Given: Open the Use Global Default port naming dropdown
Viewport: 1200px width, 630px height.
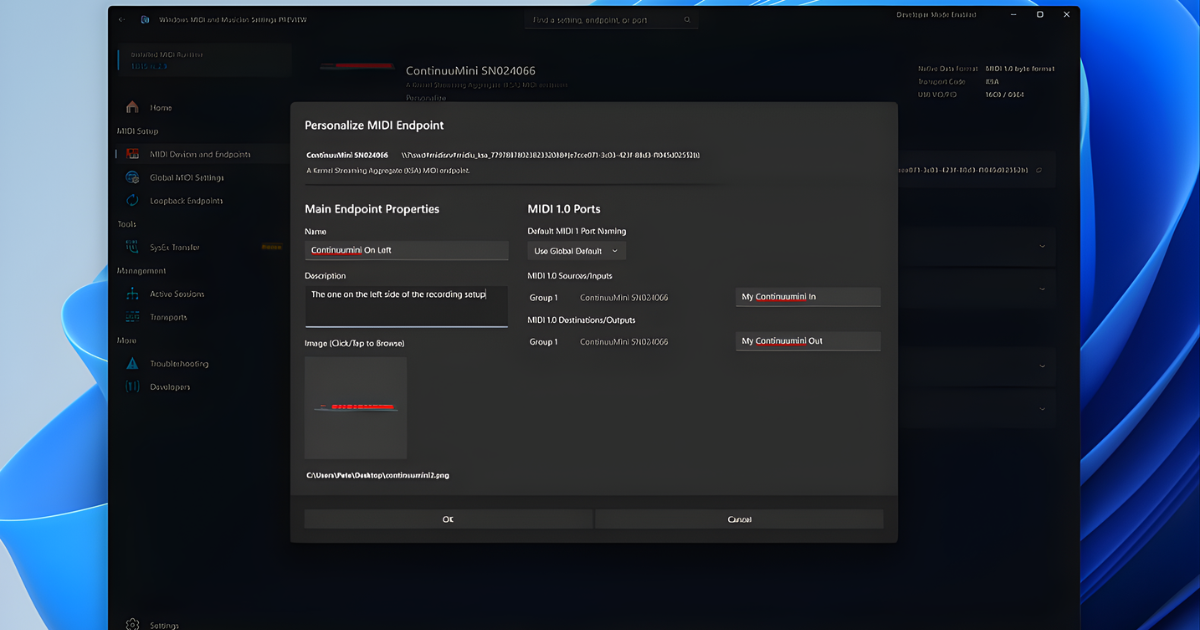Looking at the screenshot, I should coord(577,251).
